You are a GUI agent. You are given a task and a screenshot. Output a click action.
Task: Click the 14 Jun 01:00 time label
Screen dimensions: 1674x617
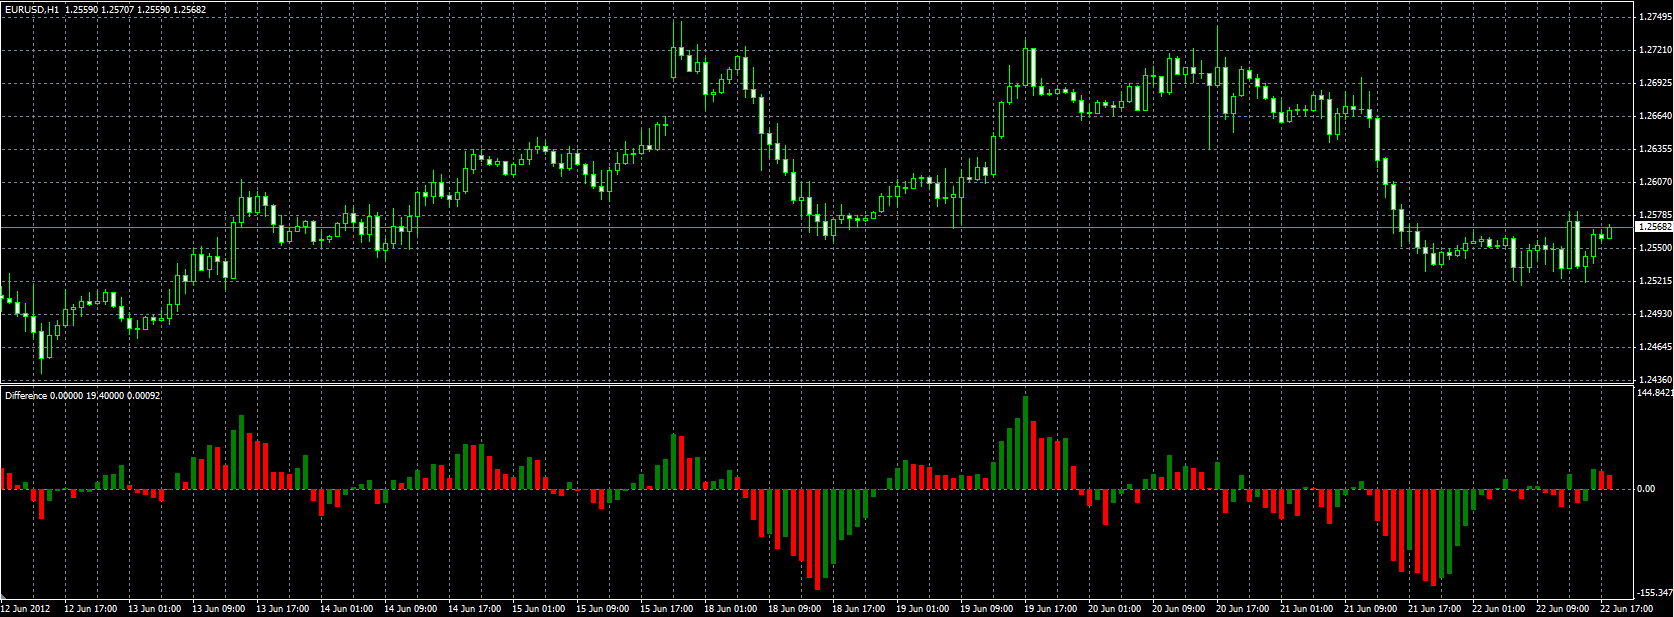[x=347, y=609]
